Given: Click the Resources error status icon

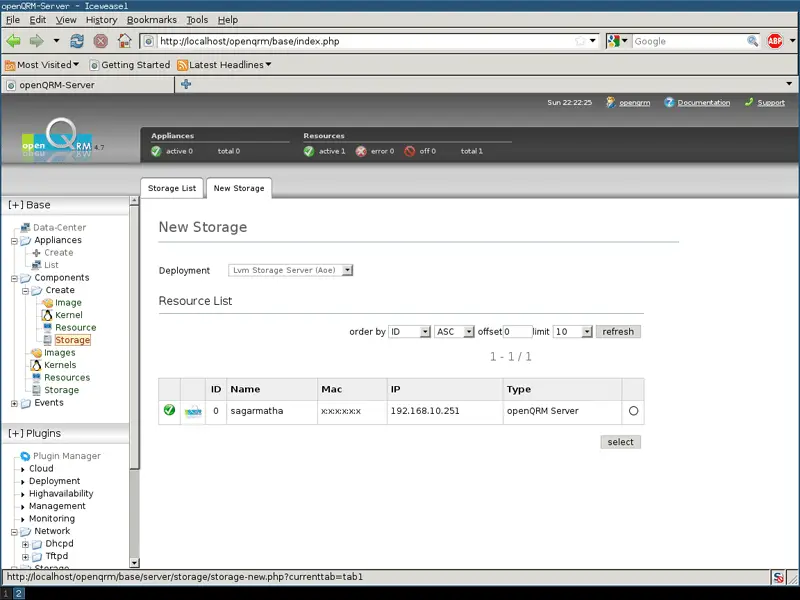Looking at the screenshot, I should coord(361,151).
